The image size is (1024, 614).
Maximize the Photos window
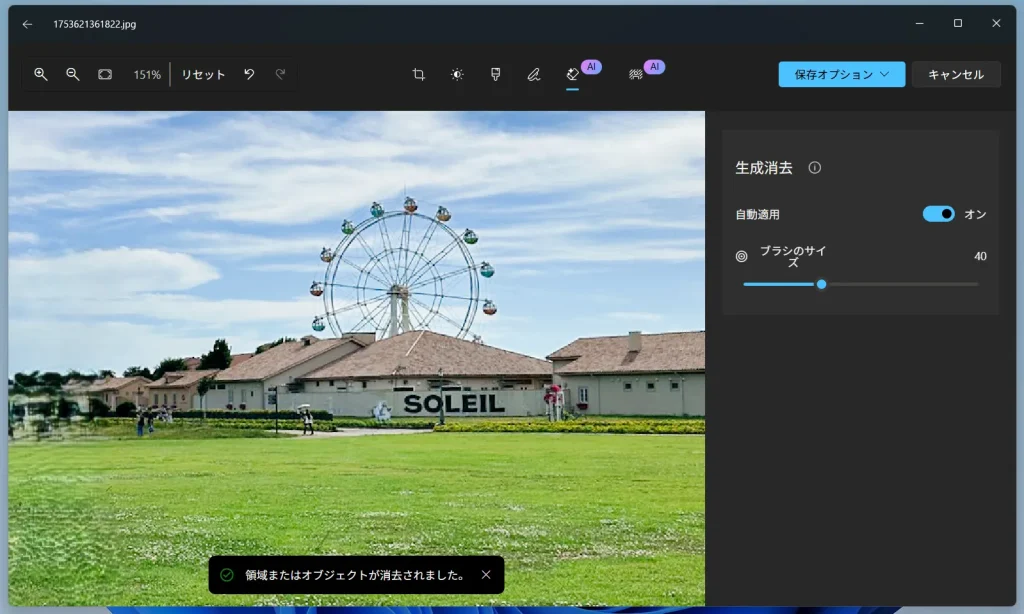point(957,24)
